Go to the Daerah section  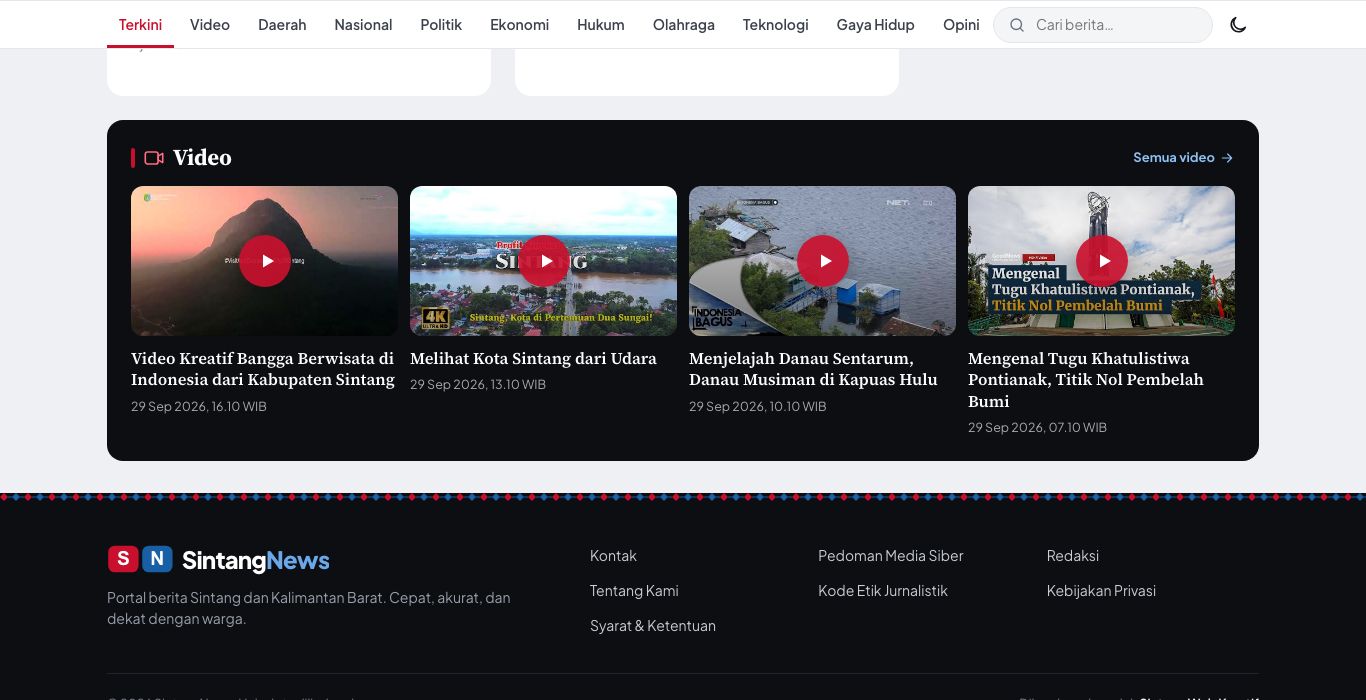pyautogui.click(x=282, y=25)
